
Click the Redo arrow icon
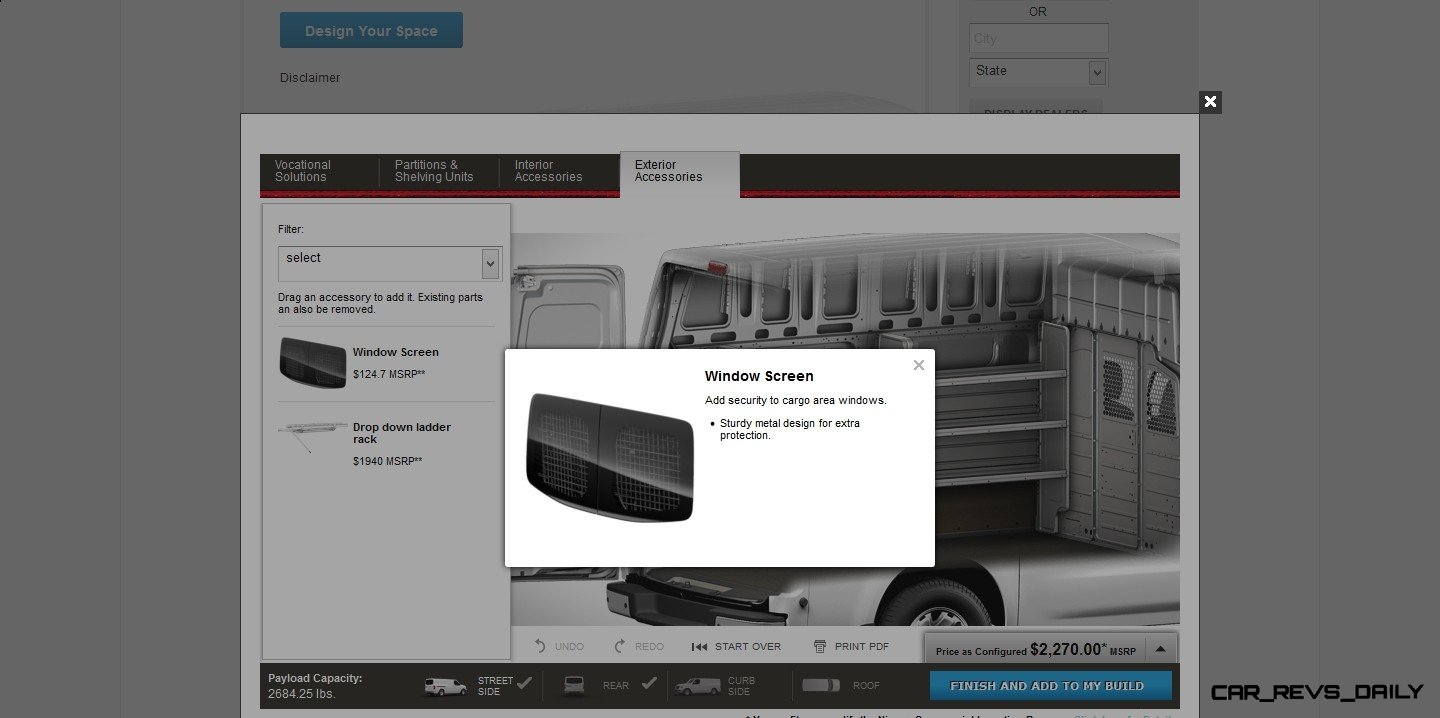point(620,646)
